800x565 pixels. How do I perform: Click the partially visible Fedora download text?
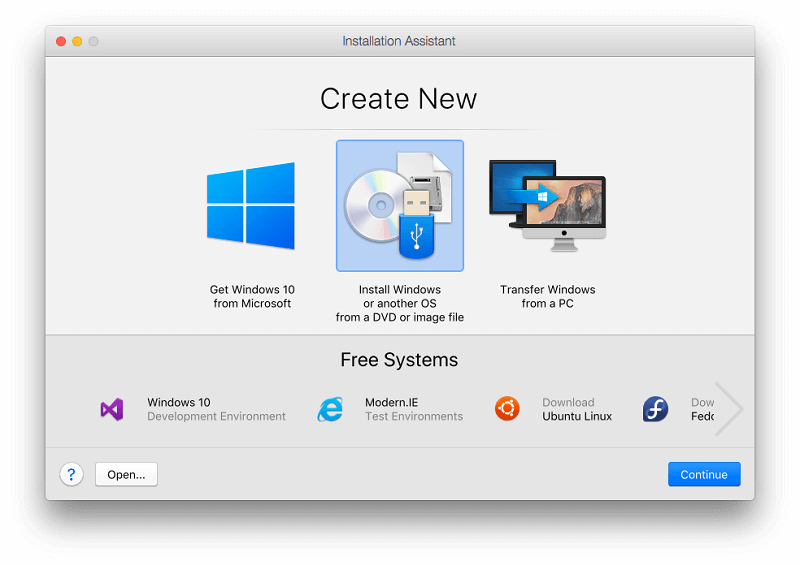(702, 409)
